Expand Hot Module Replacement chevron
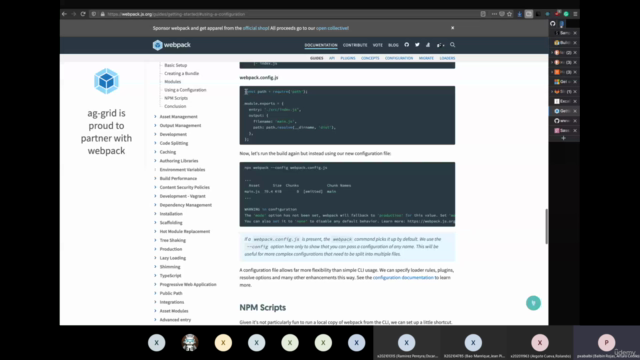This screenshot has width=640, height=360. [155, 231]
